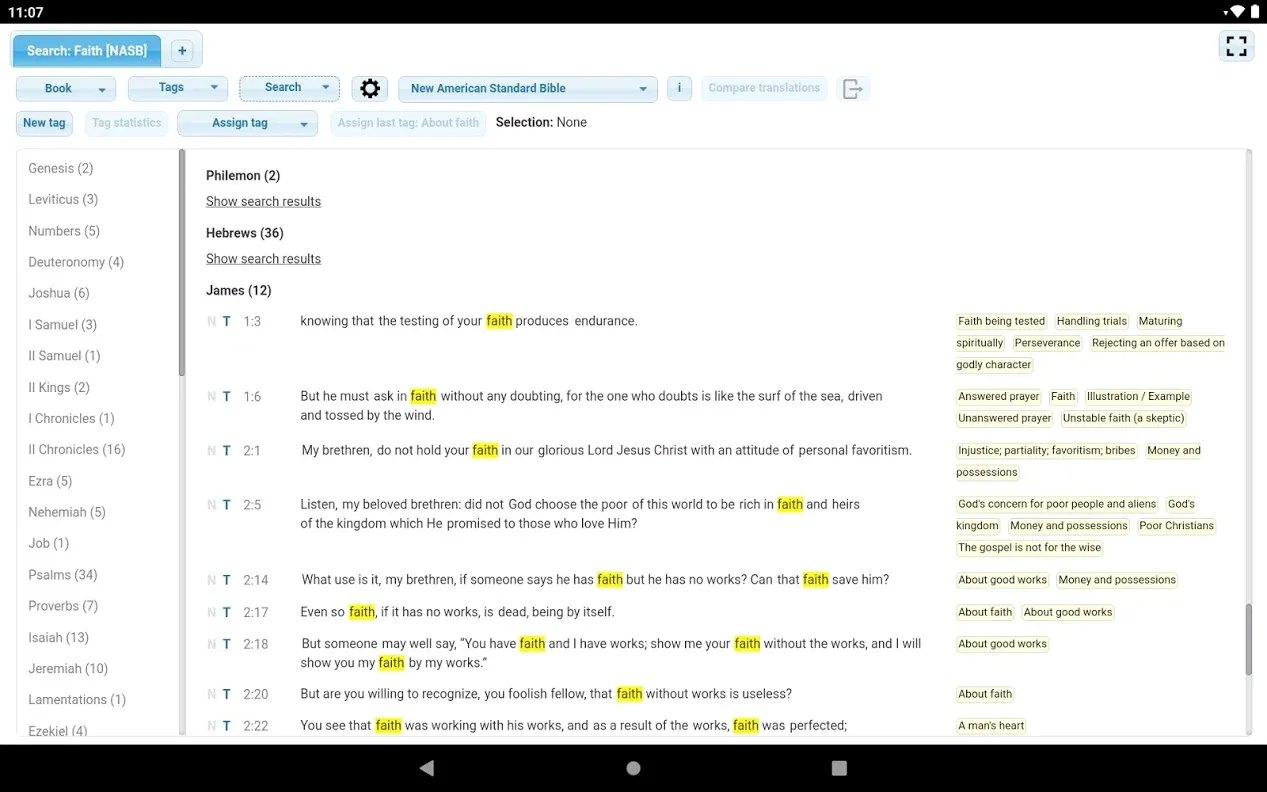Click the book list scrollbar thumb
This screenshot has height=792, width=1267.
(182, 262)
